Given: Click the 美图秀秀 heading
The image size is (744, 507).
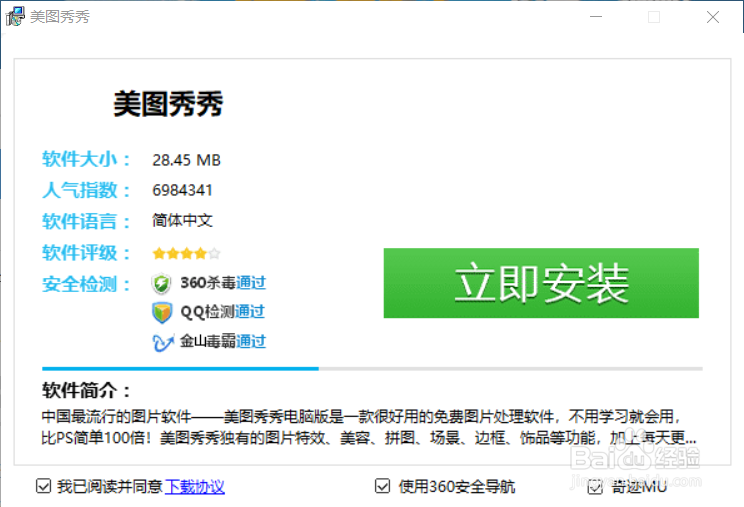Looking at the screenshot, I should tap(168, 103).
